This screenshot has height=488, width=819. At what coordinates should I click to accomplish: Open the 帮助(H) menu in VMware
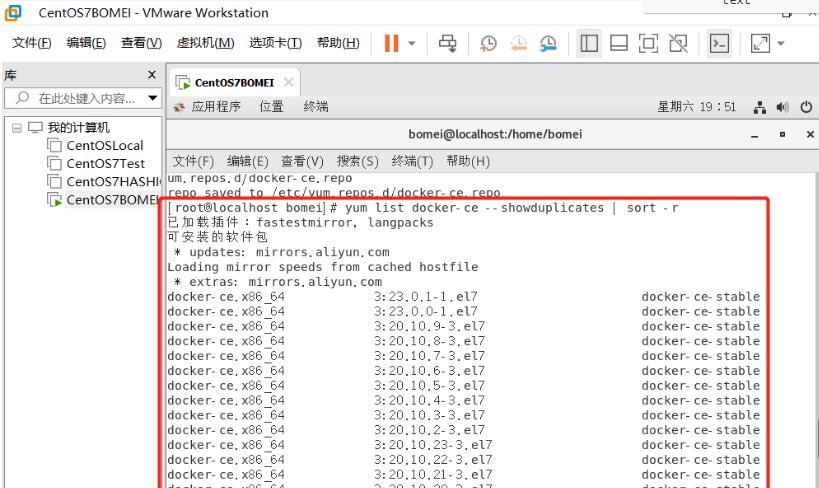click(x=338, y=43)
